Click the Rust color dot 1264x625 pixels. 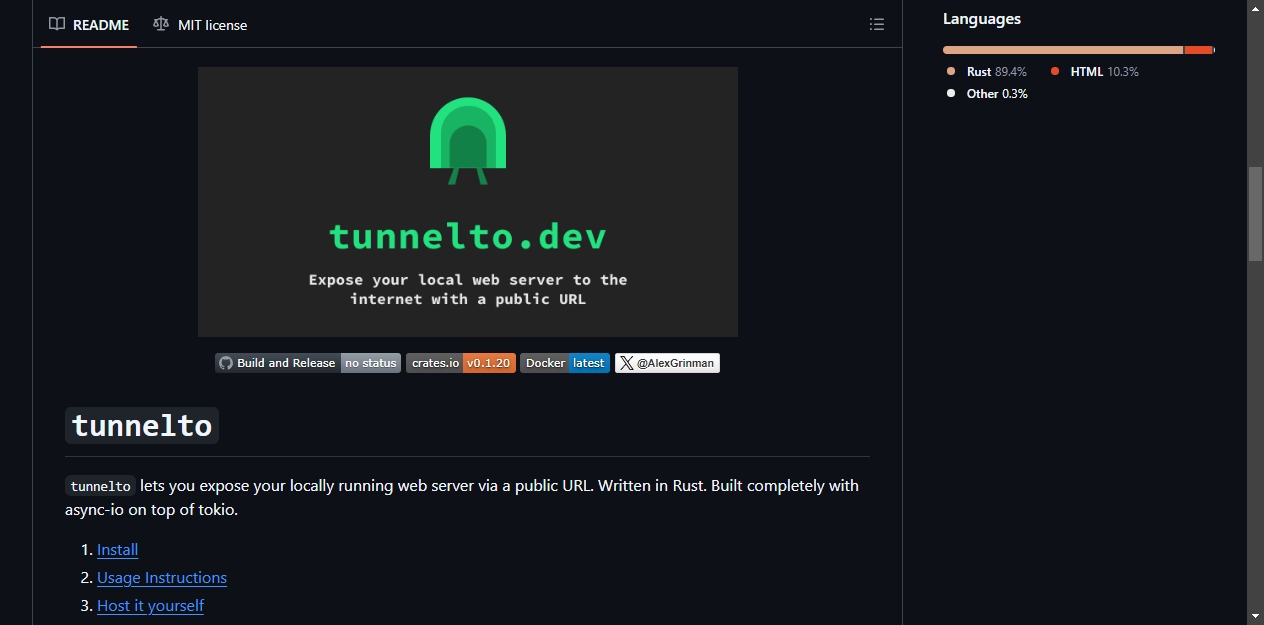(951, 72)
